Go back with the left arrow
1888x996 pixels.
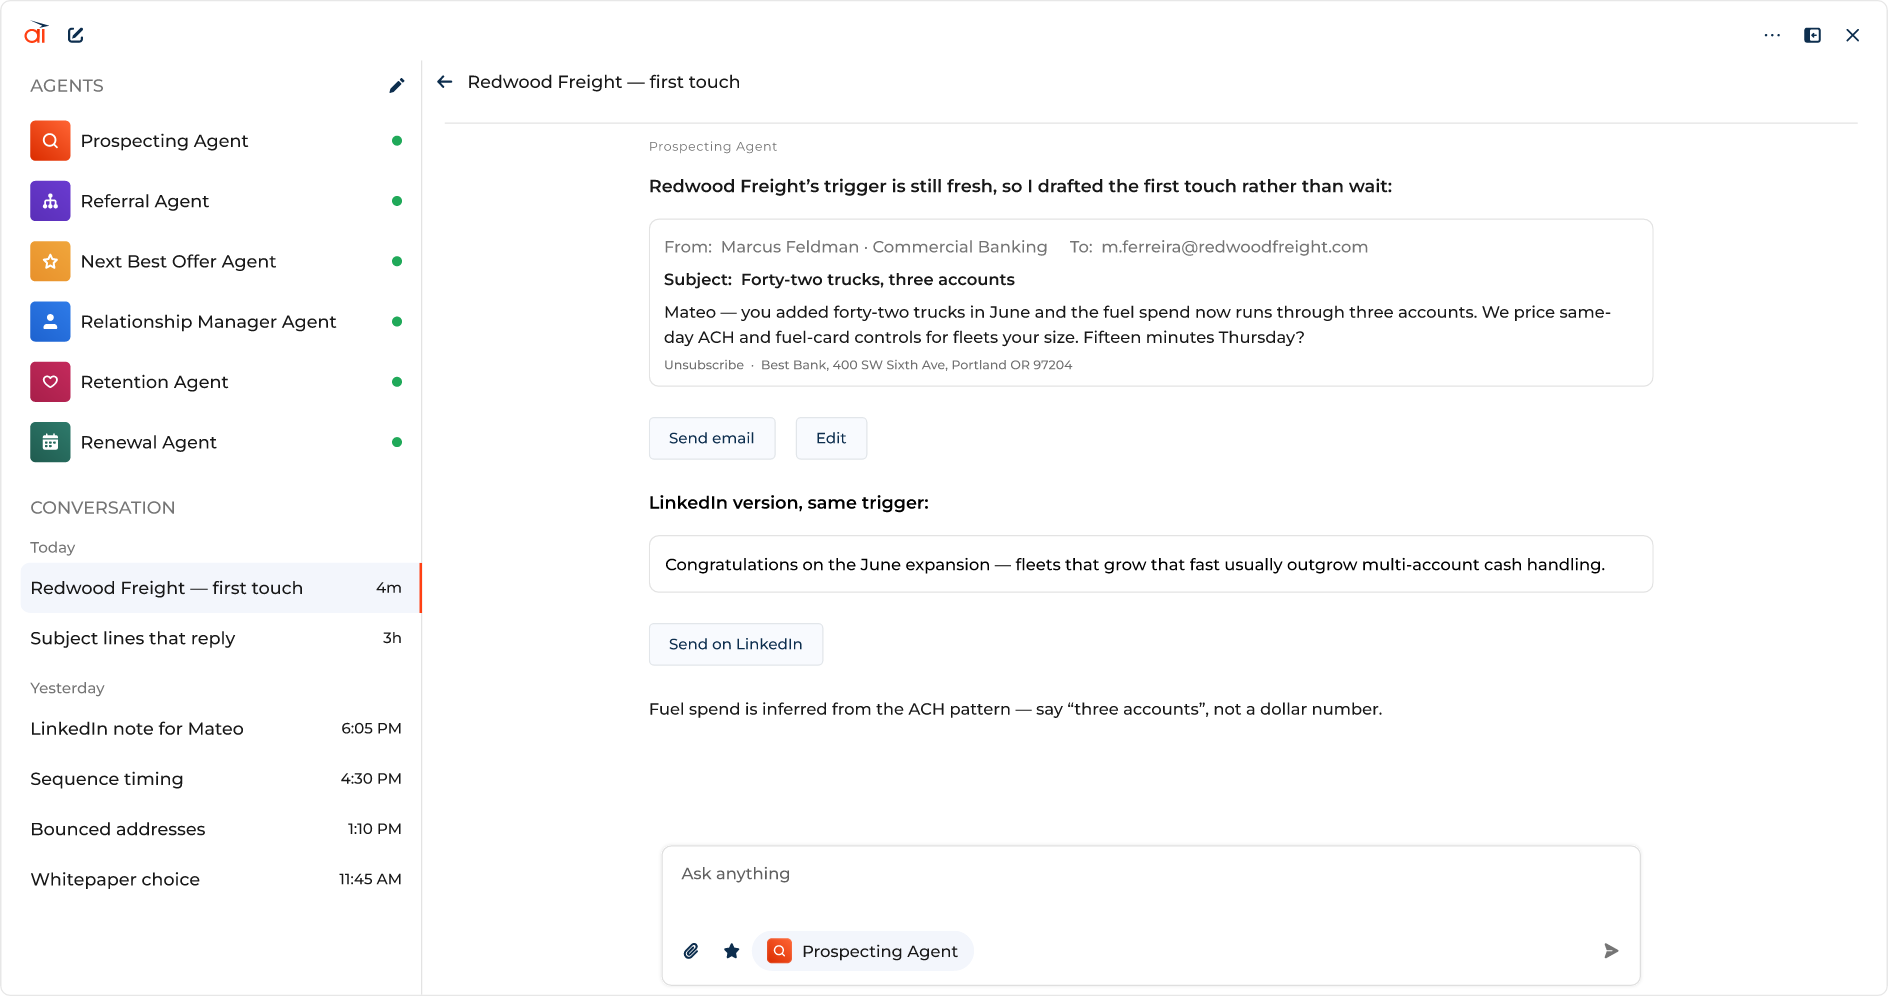445,82
